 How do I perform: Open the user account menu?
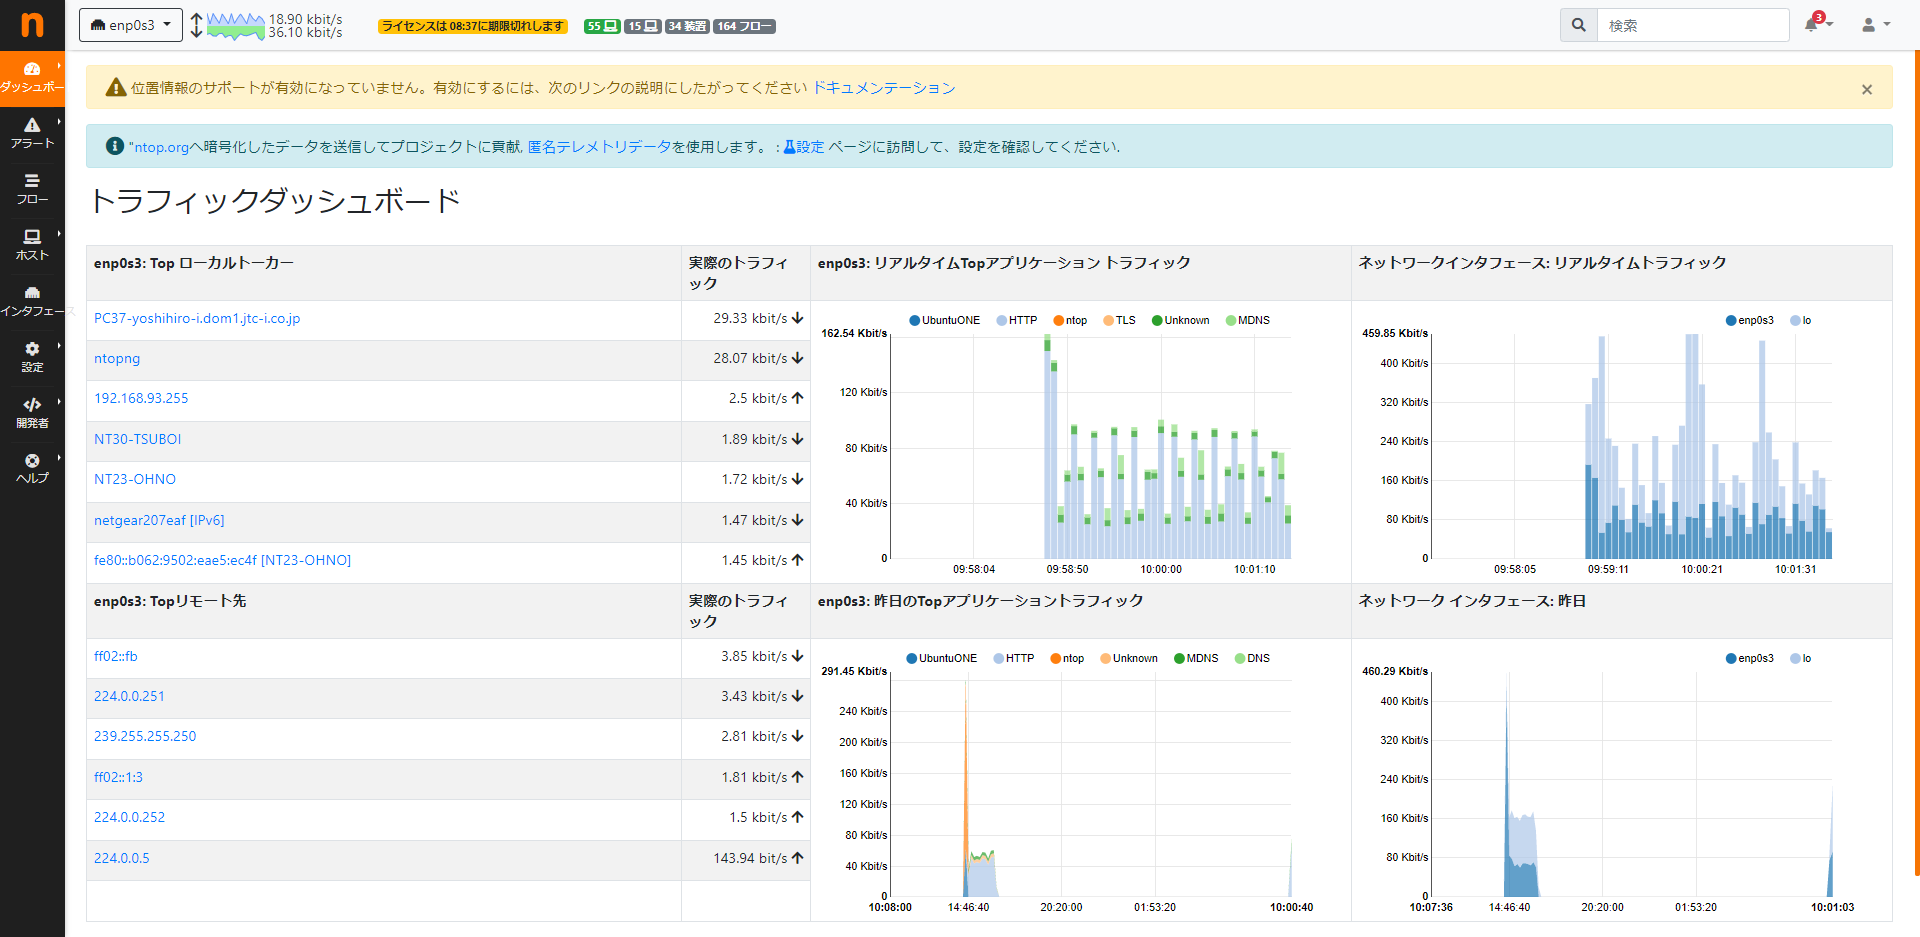click(1875, 25)
